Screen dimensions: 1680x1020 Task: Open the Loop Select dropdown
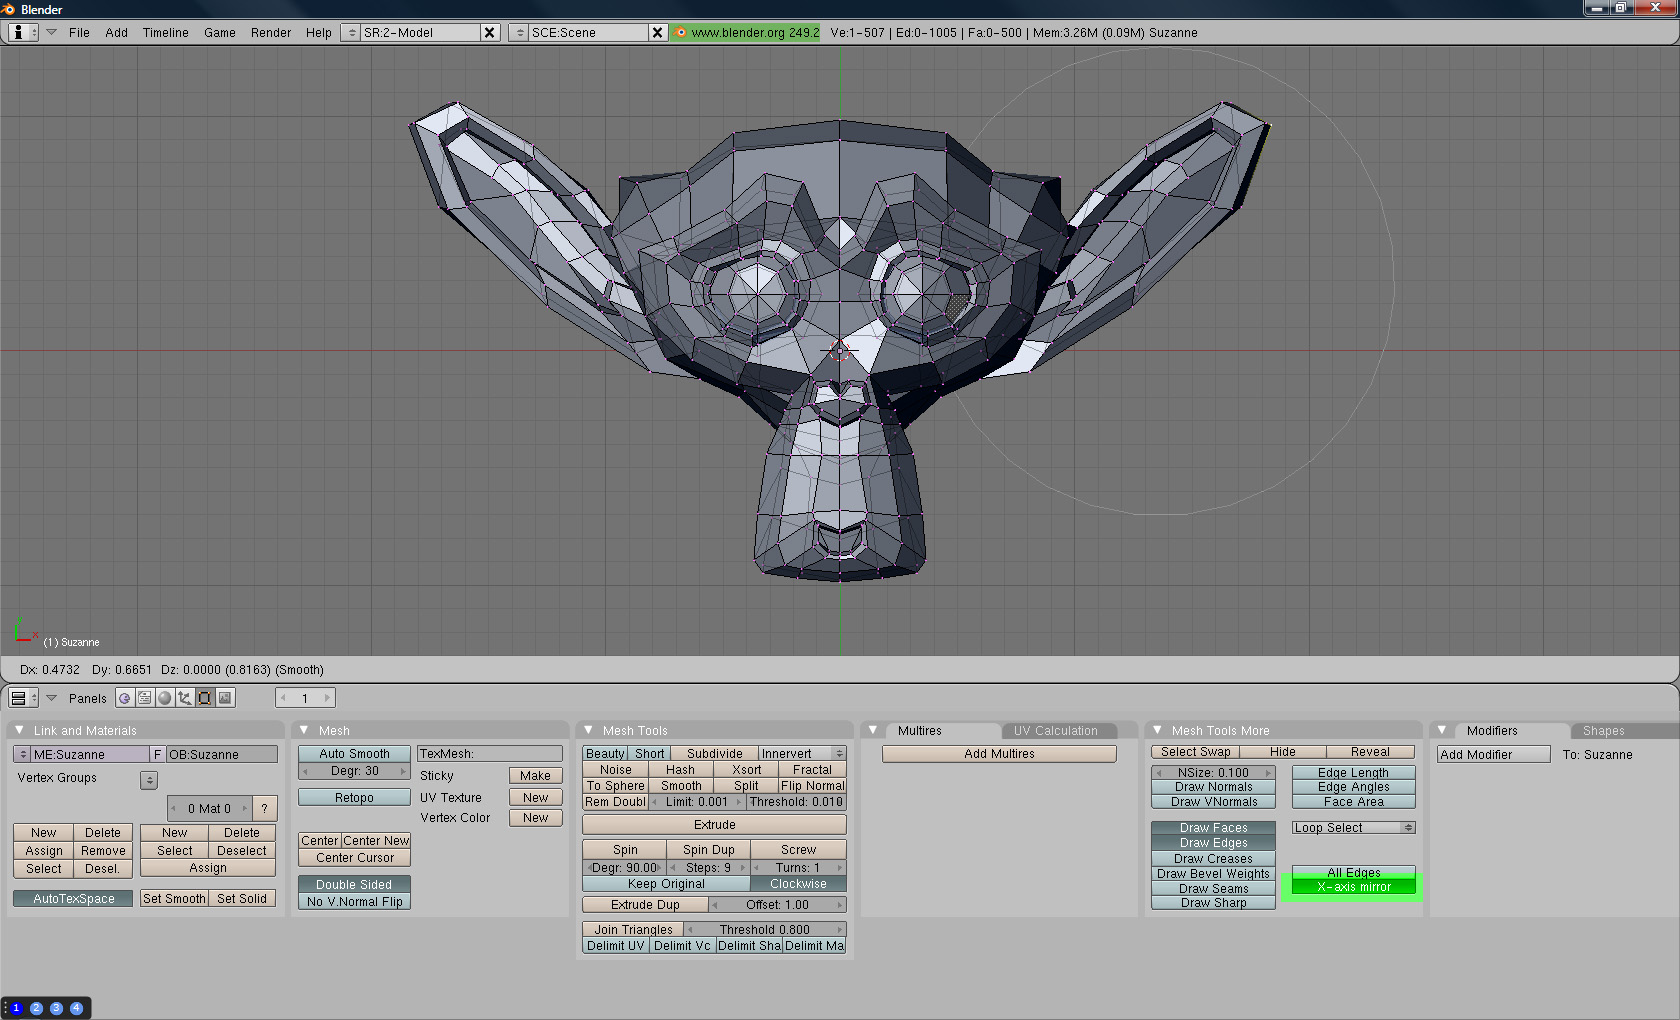[x=1353, y=828]
